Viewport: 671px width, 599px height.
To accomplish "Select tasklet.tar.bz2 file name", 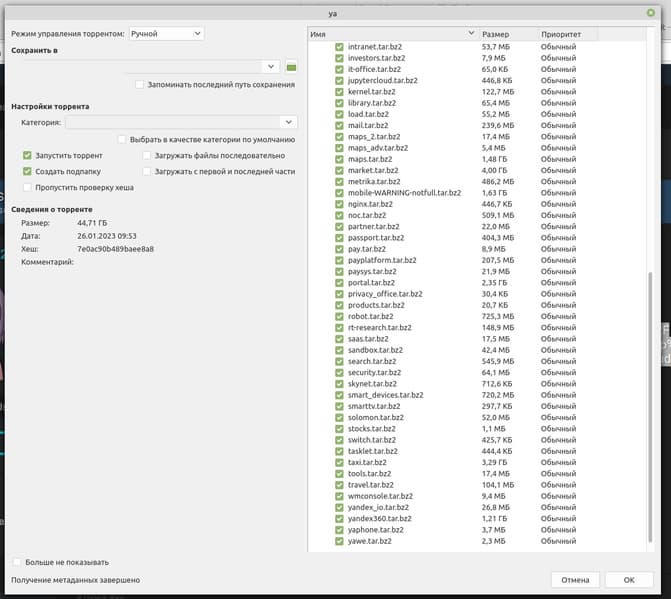I will click(x=373, y=451).
